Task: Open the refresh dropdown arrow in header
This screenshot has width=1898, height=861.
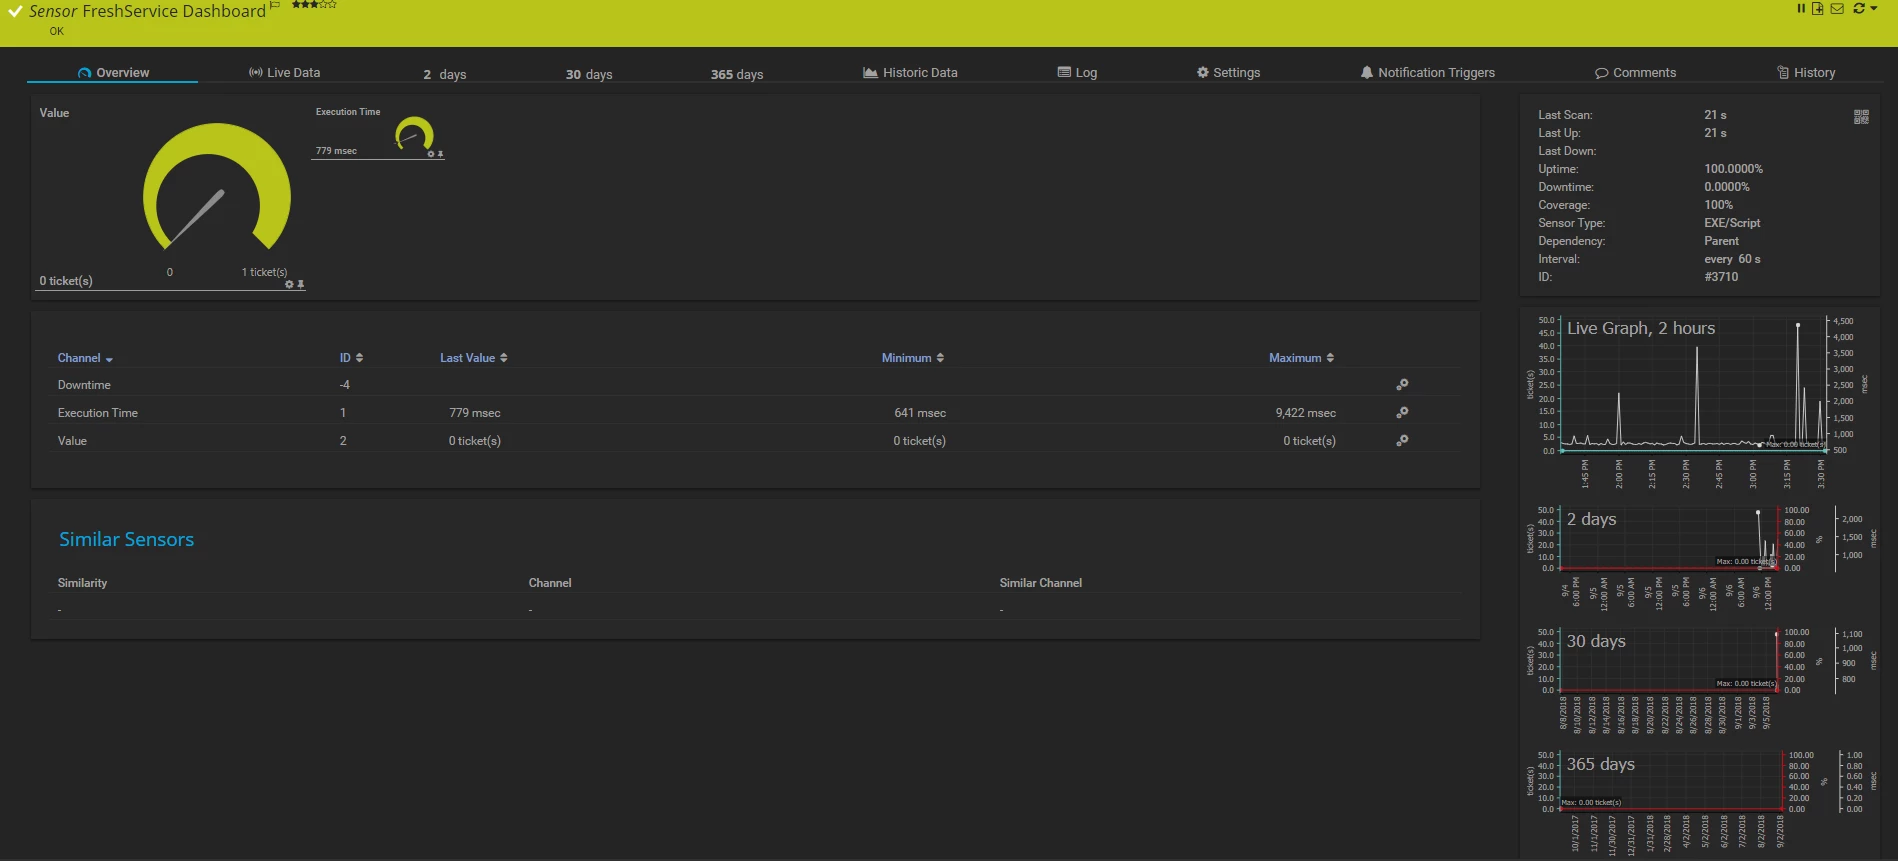Action: pos(1873,8)
